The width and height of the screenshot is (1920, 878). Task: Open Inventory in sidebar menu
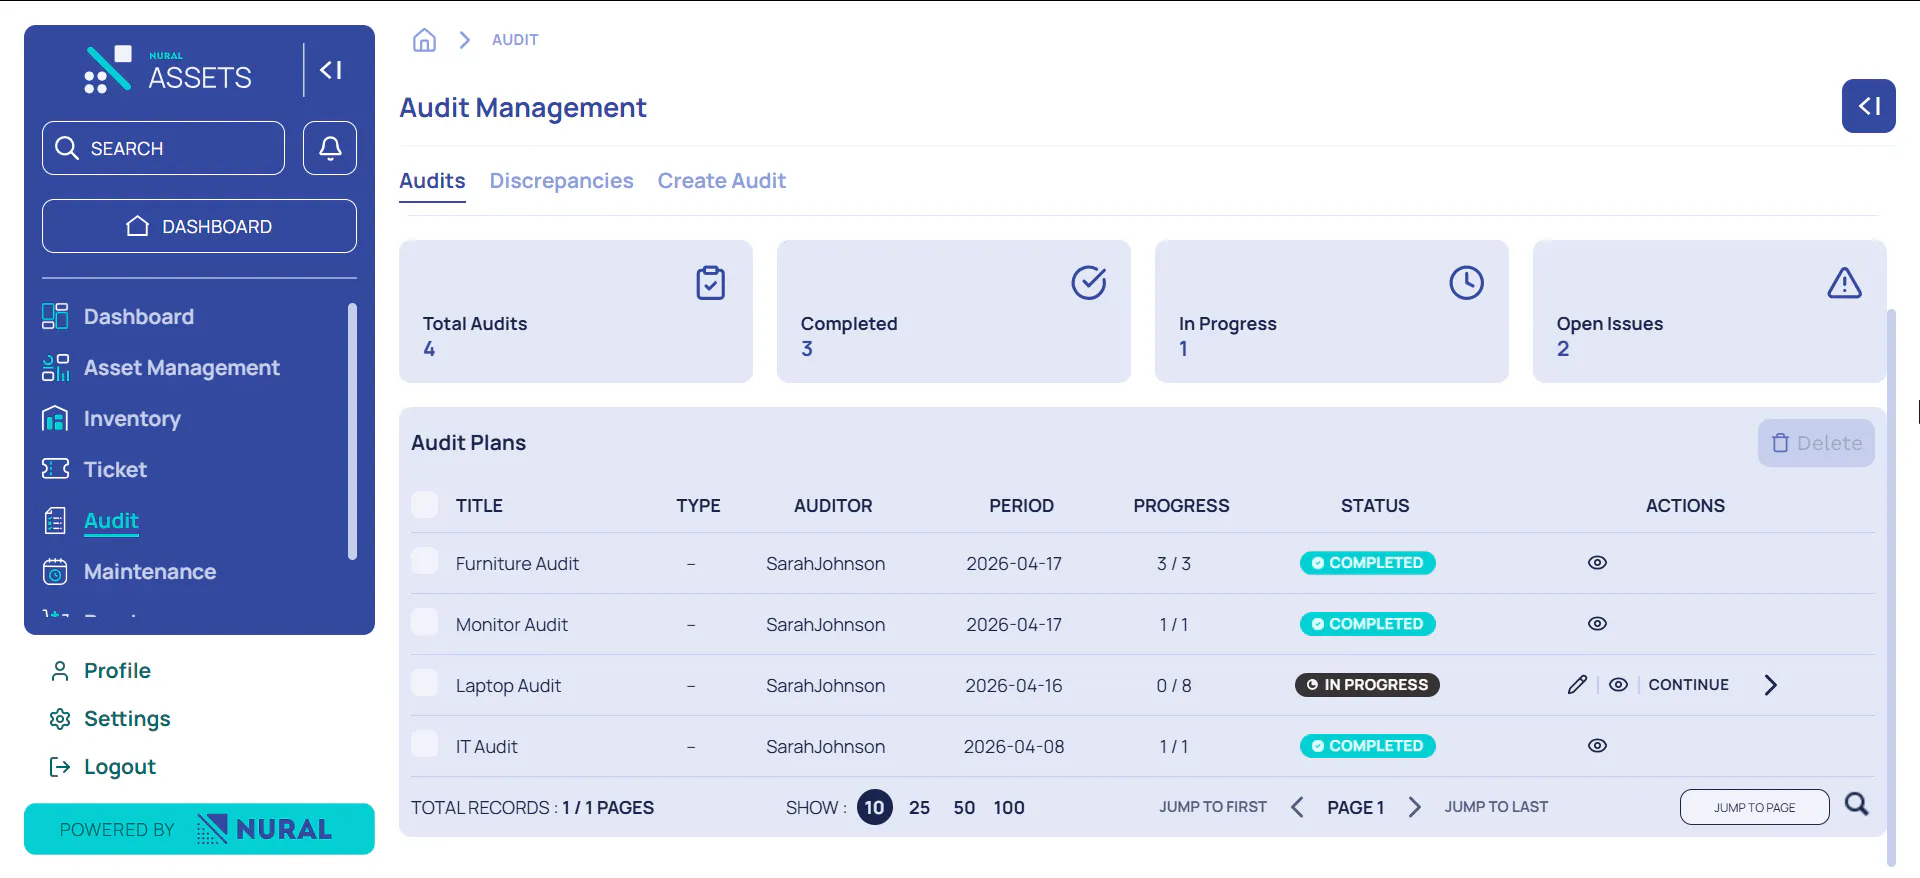132,419
